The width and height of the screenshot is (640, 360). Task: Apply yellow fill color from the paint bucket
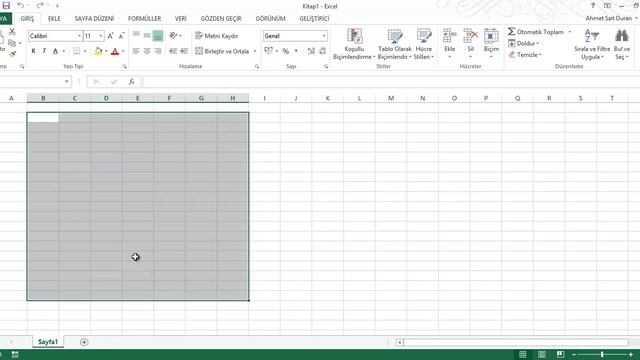point(98,51)
